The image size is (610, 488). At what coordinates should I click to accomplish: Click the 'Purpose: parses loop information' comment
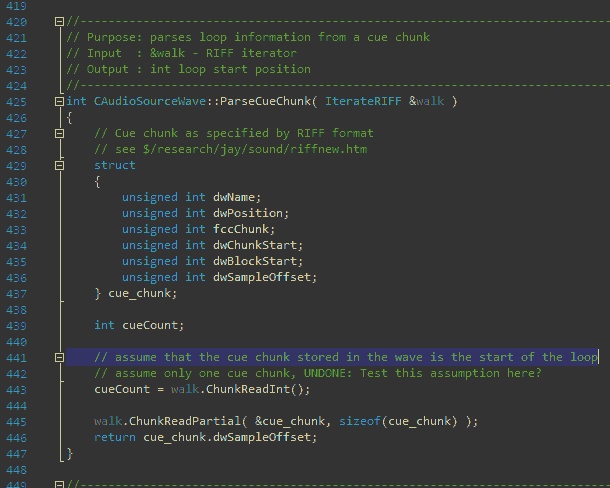tap(248, 37)
